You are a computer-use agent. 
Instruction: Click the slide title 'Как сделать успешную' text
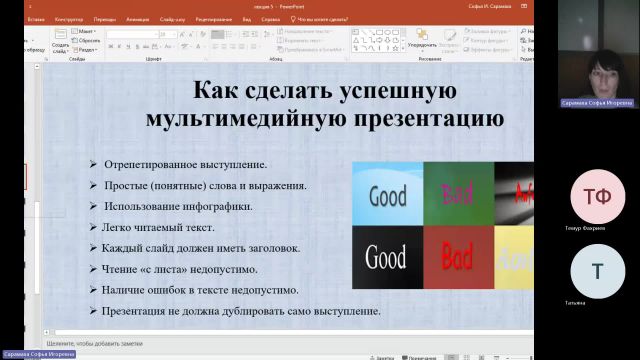pos(325,90)
